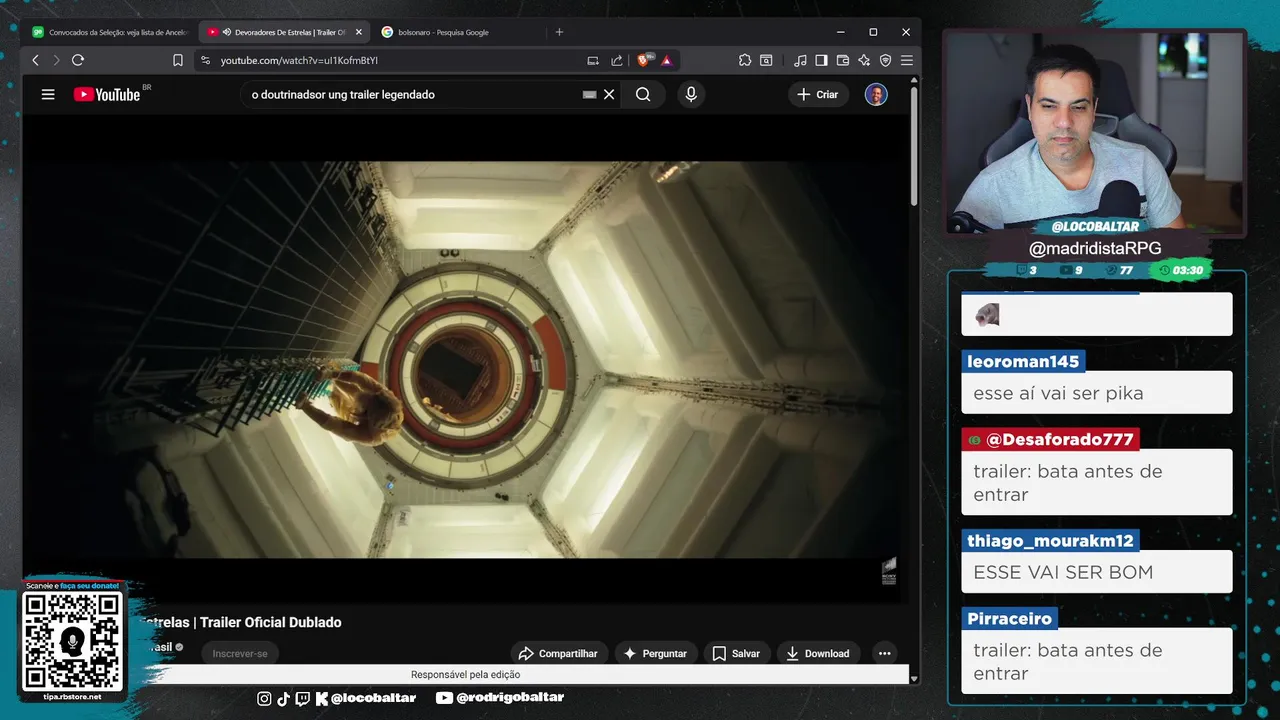Click the 03:30 stream timer
This screenshot has width=1280, height=720.
[1180, 270]
